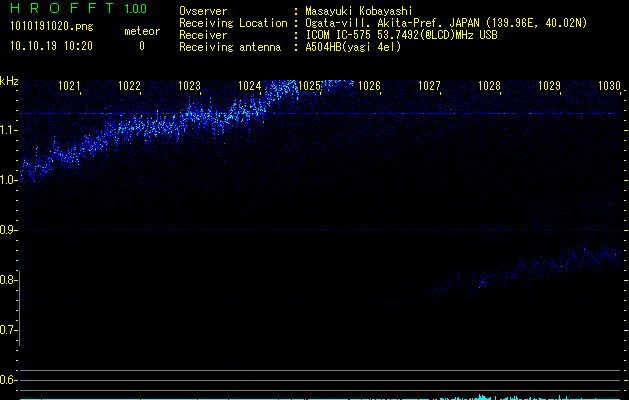Click the observer name Masayuki Kobayashi
This screenshot has height=400, width=629.
[359, 11]
